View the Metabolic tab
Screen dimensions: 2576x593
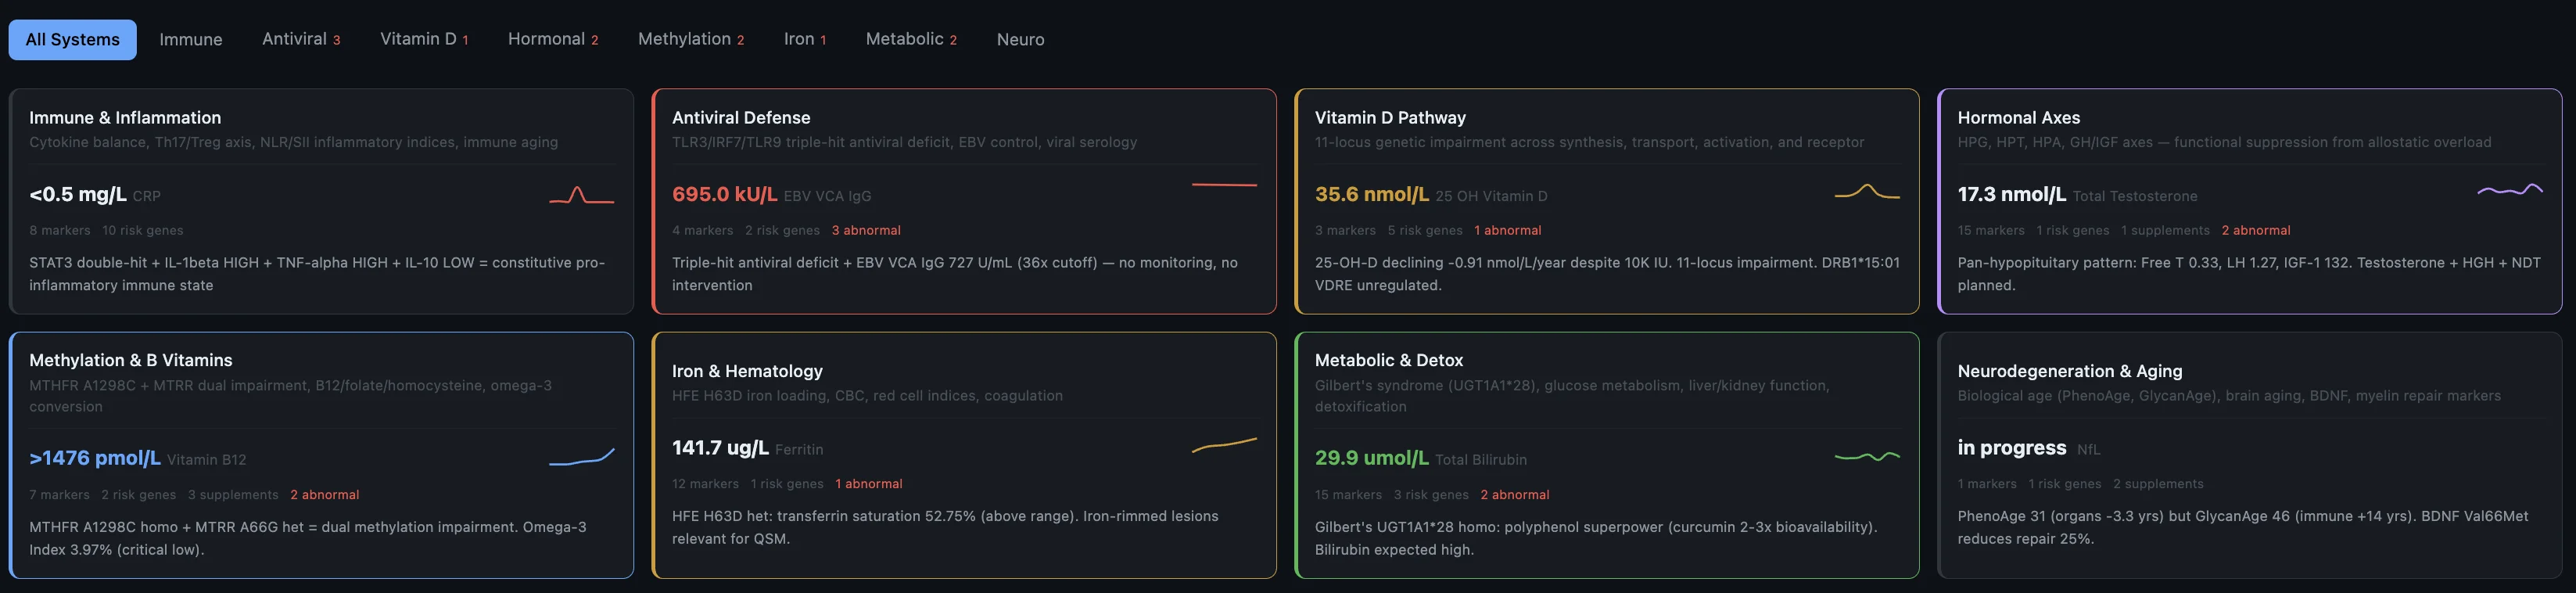[x=911, y=40]
